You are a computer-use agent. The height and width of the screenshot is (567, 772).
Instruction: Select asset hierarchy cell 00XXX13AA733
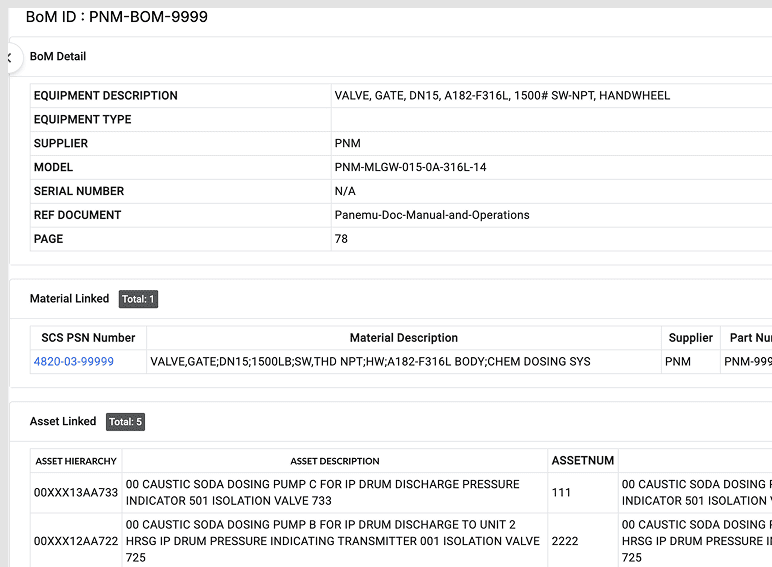(76, 493)
